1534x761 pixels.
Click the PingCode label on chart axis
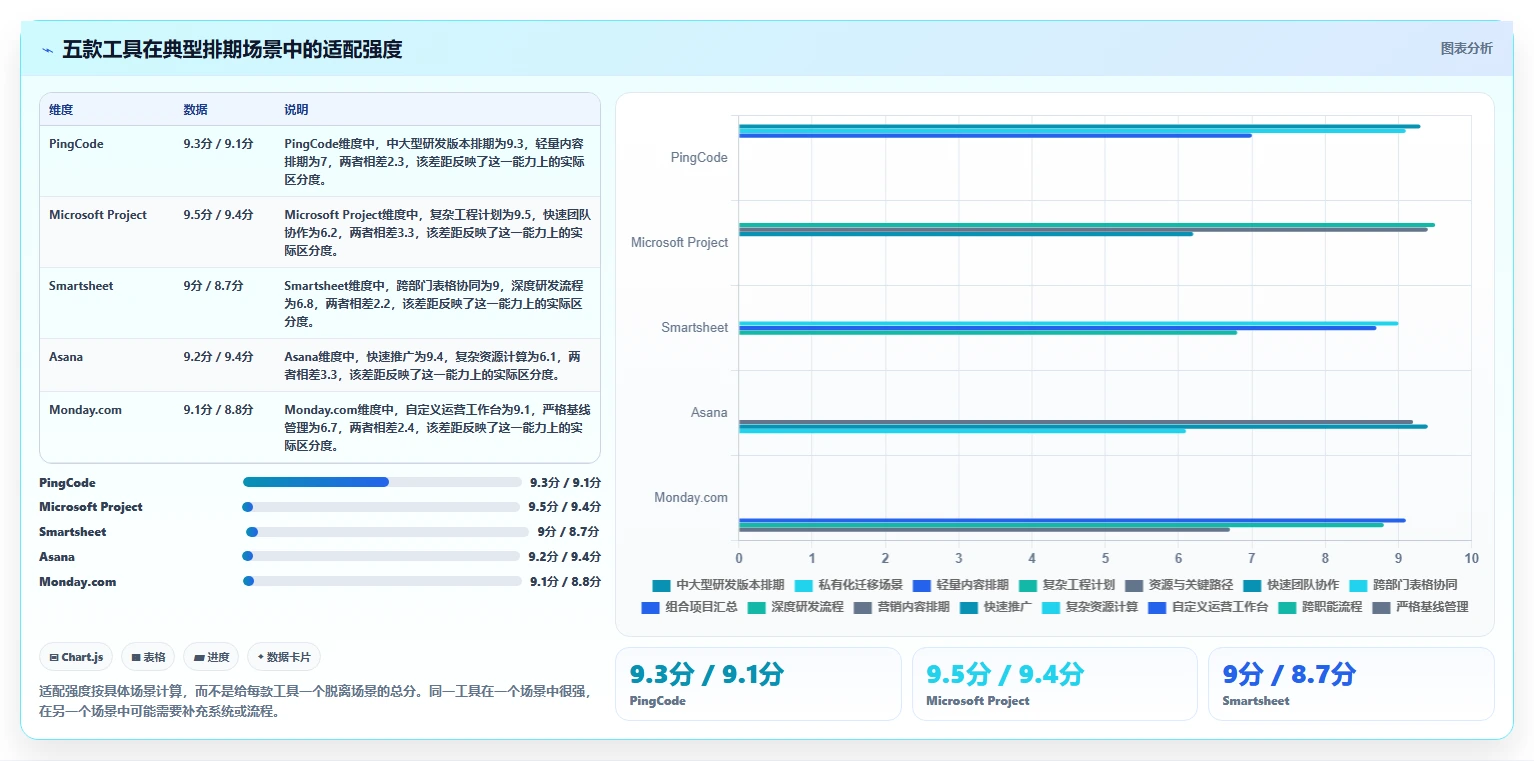[x=699, y=158]
